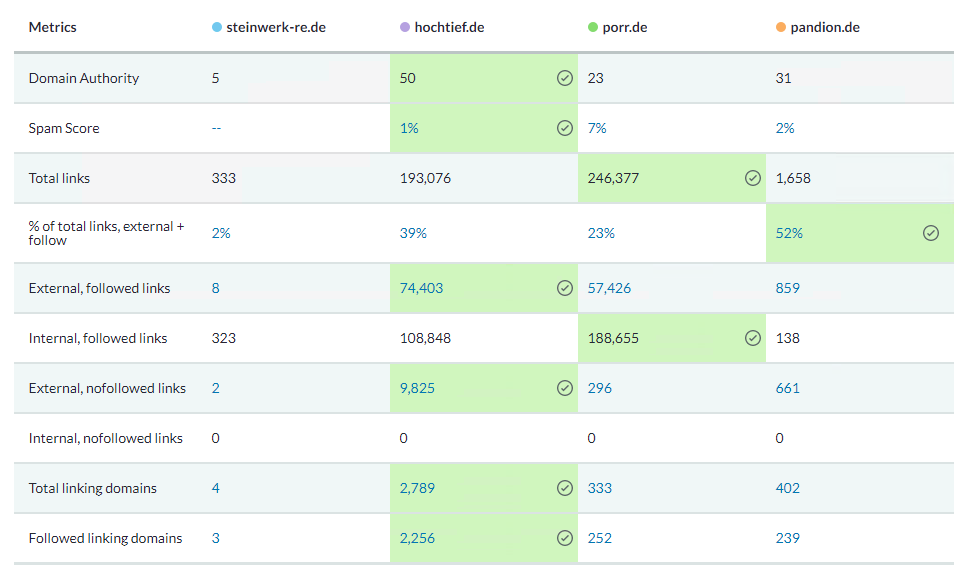This screenshot has width=969, height=583.
Task: Click the blue dot beside steinwerk-re.de
Action: point(217,27)
